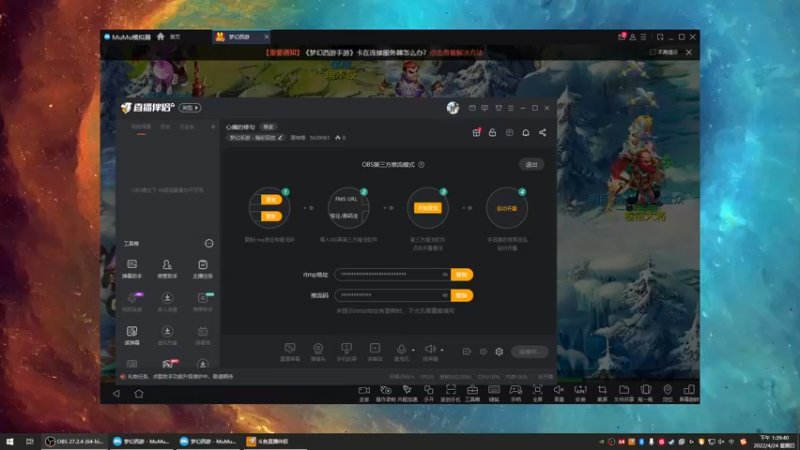Copy the rtmp address
Viewport: 800px width, 450px height.
462,274
